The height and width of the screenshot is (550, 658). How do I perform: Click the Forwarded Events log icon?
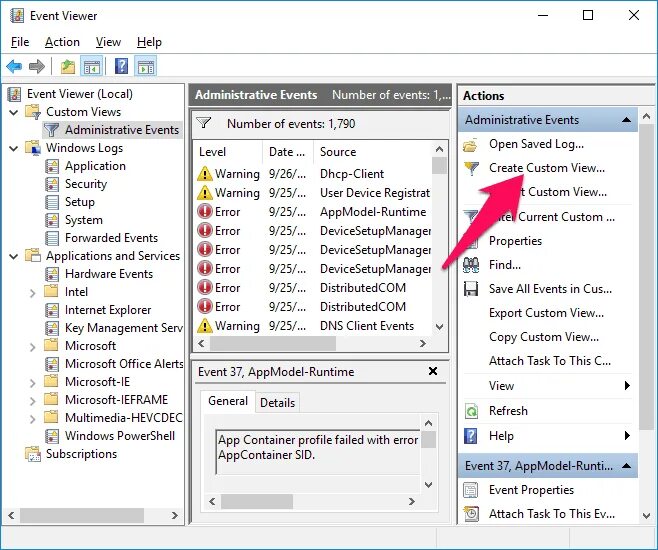pyautogui.click(x=52, y=238)
